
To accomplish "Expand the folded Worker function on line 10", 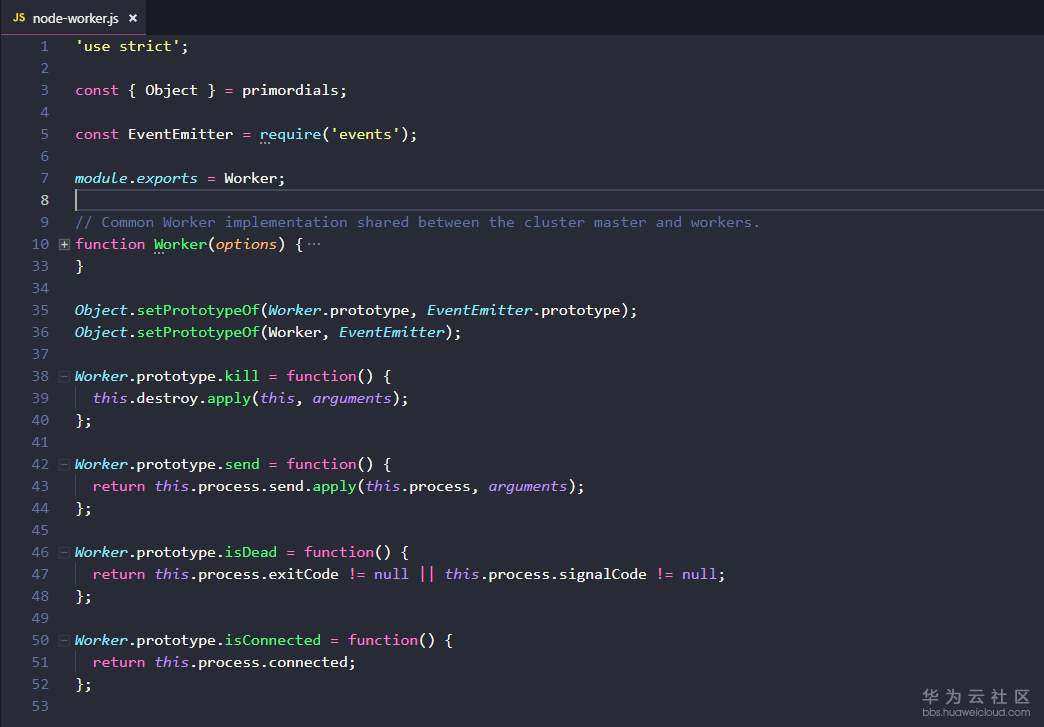I will [64, 244].
